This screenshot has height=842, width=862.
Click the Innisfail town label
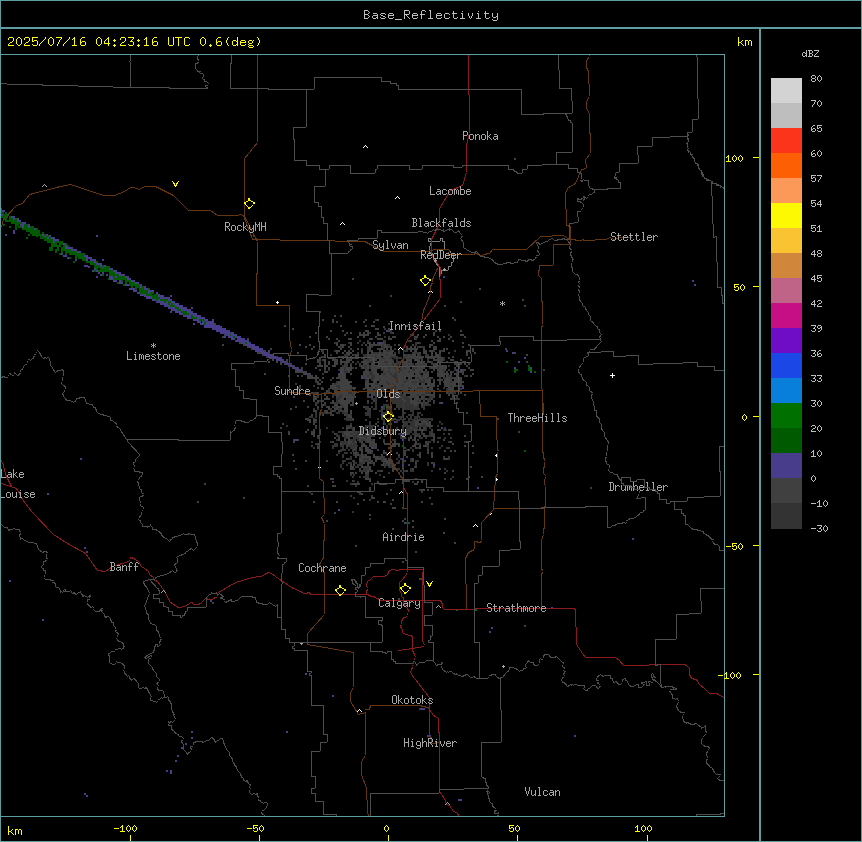click(415, 326)
